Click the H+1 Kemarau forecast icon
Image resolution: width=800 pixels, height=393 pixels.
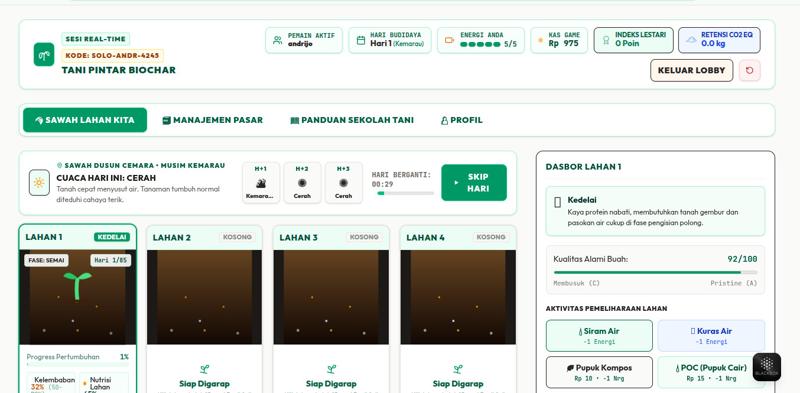click(261, 183)
